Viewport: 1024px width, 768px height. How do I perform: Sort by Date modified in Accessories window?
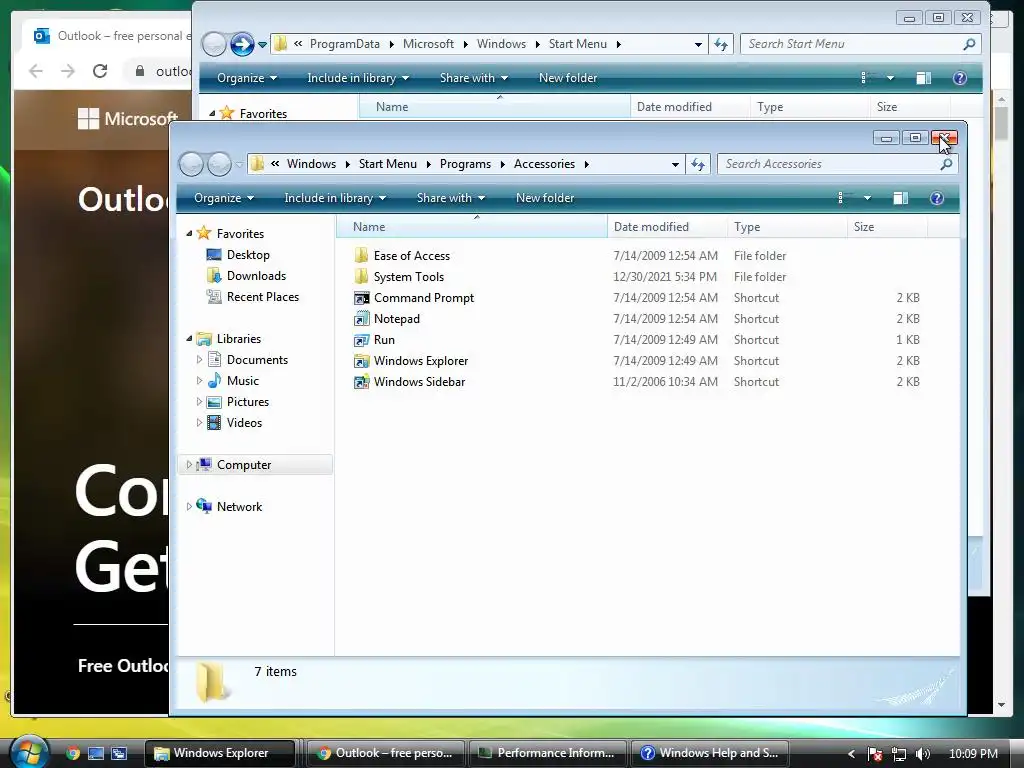[667, 227]
